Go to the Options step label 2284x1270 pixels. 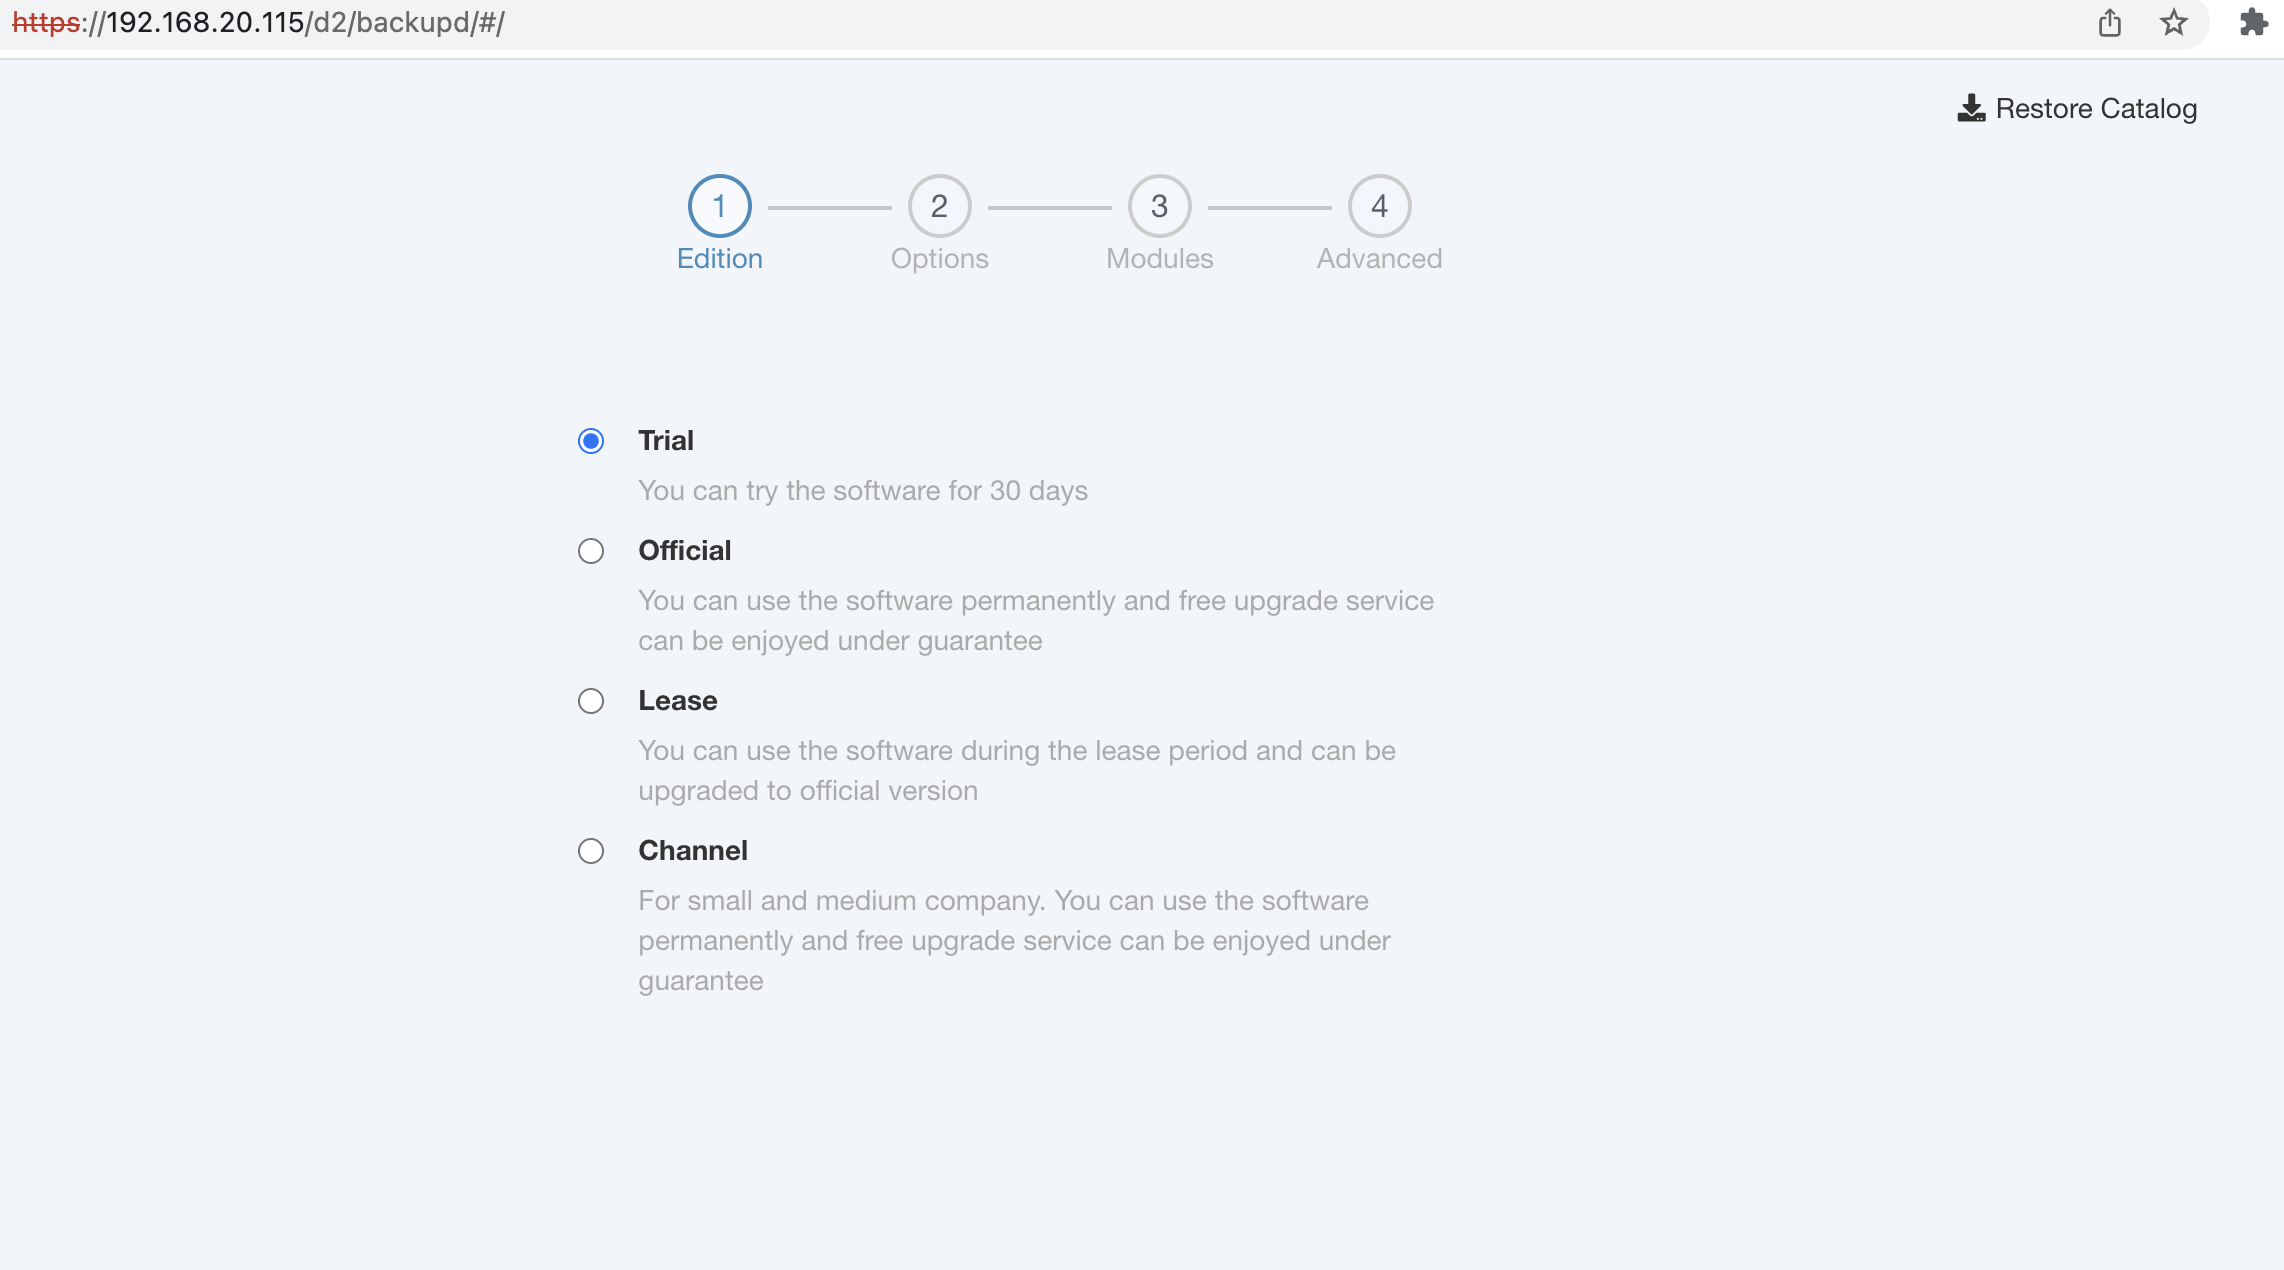pos(940,259)
